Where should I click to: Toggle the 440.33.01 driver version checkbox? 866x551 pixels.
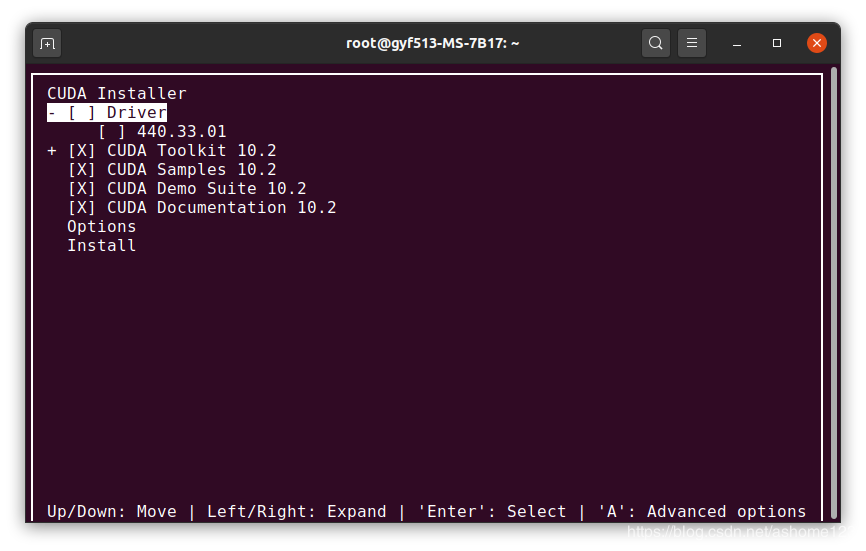coord(112,132)
